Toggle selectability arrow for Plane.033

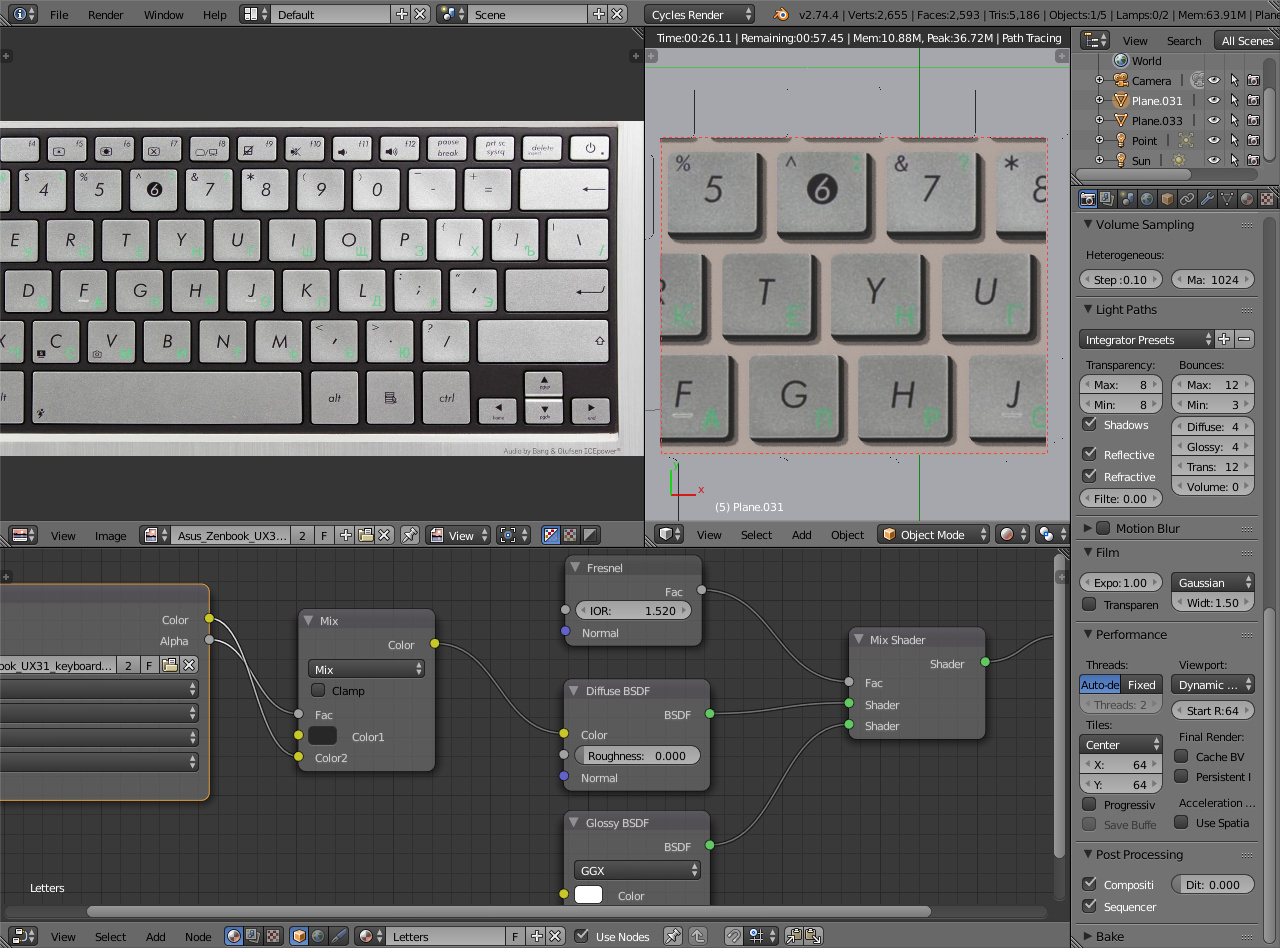1234,120
